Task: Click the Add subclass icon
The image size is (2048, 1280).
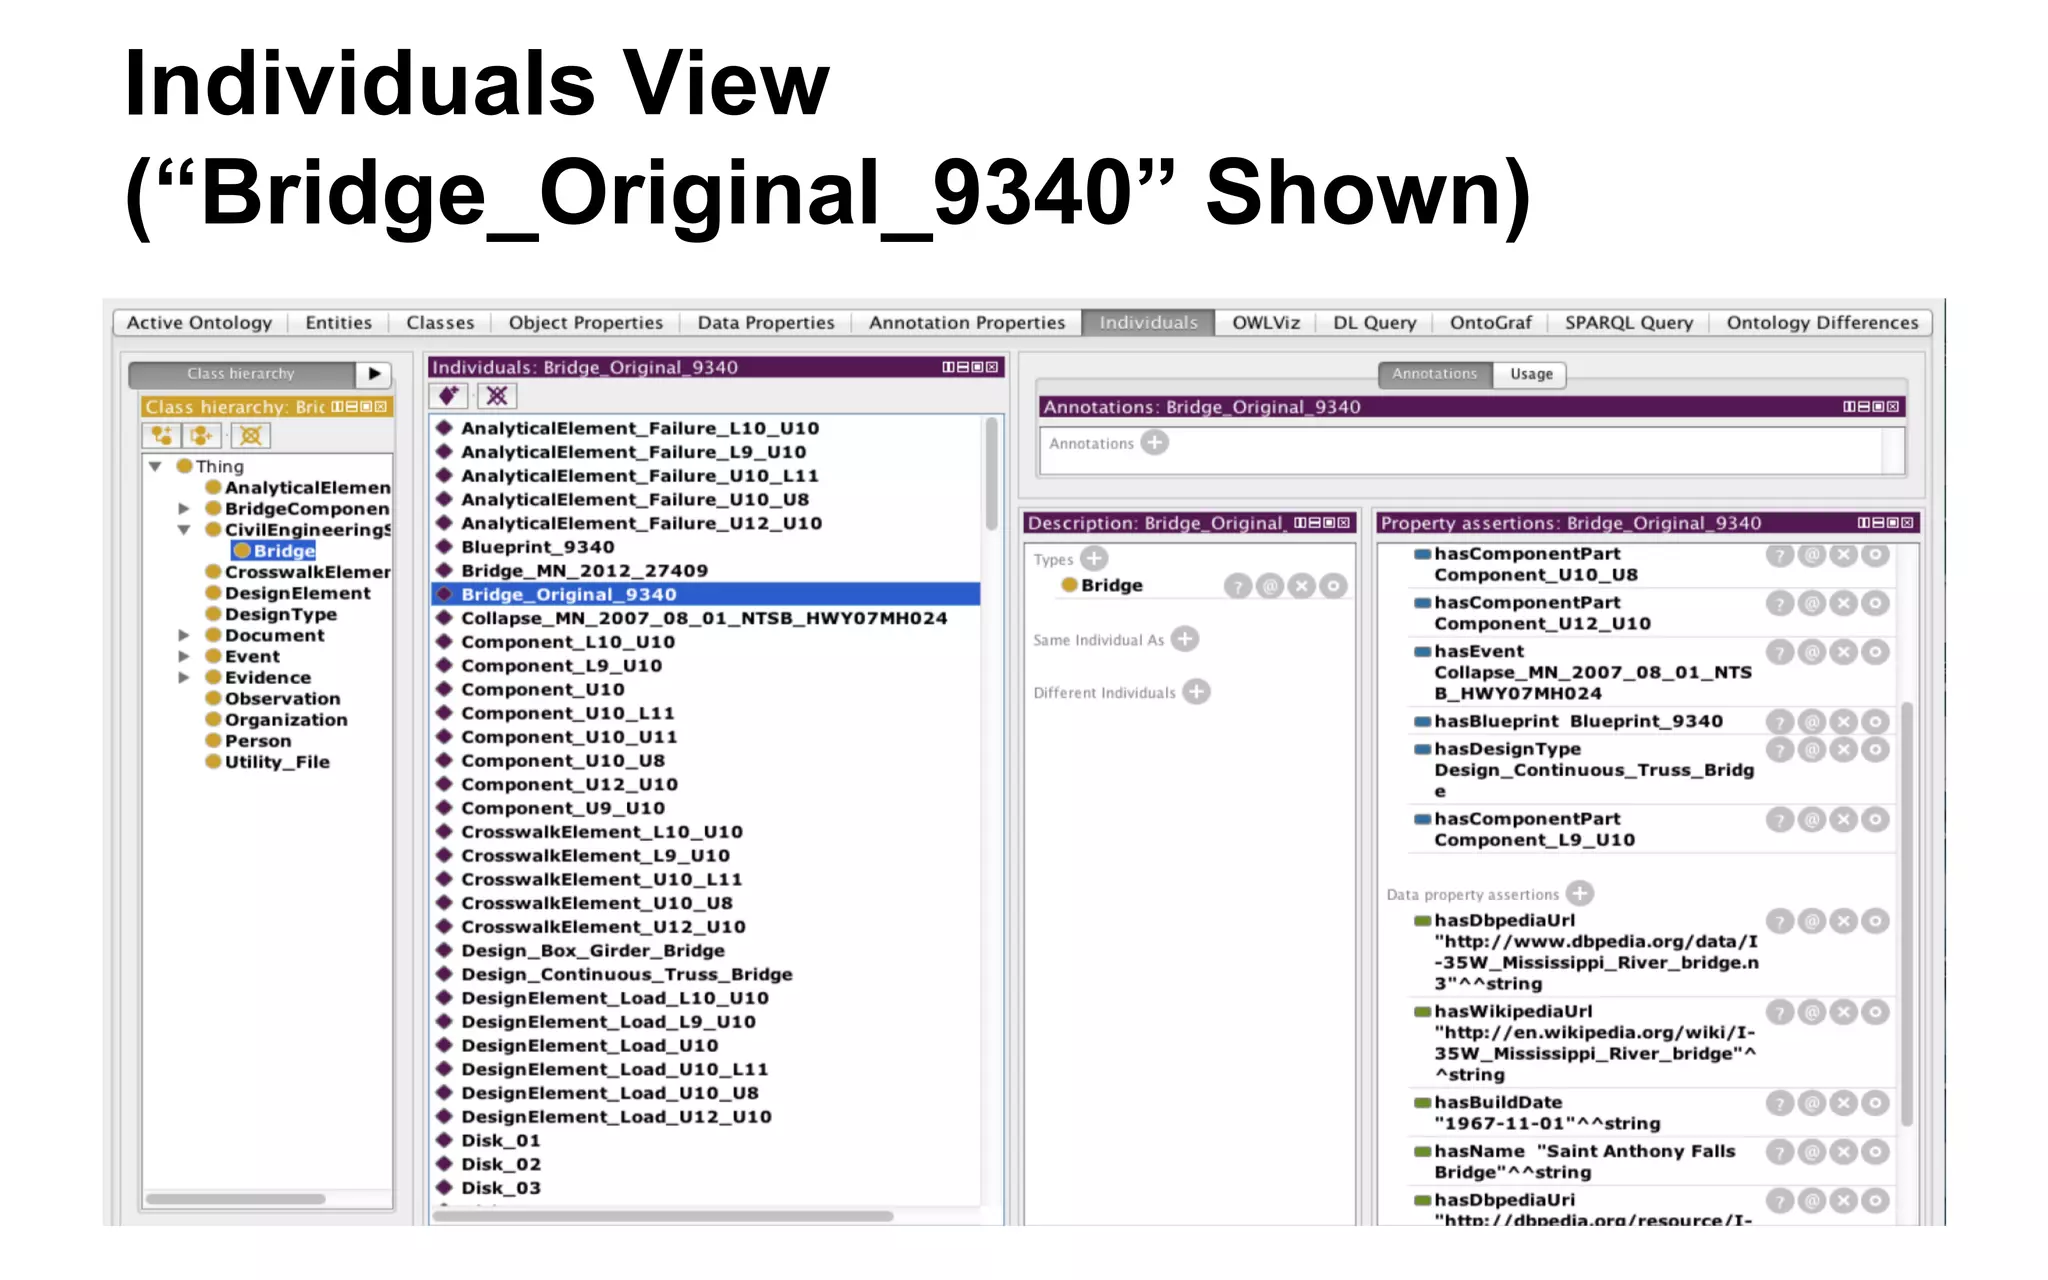Action: (x=161, y=436)
